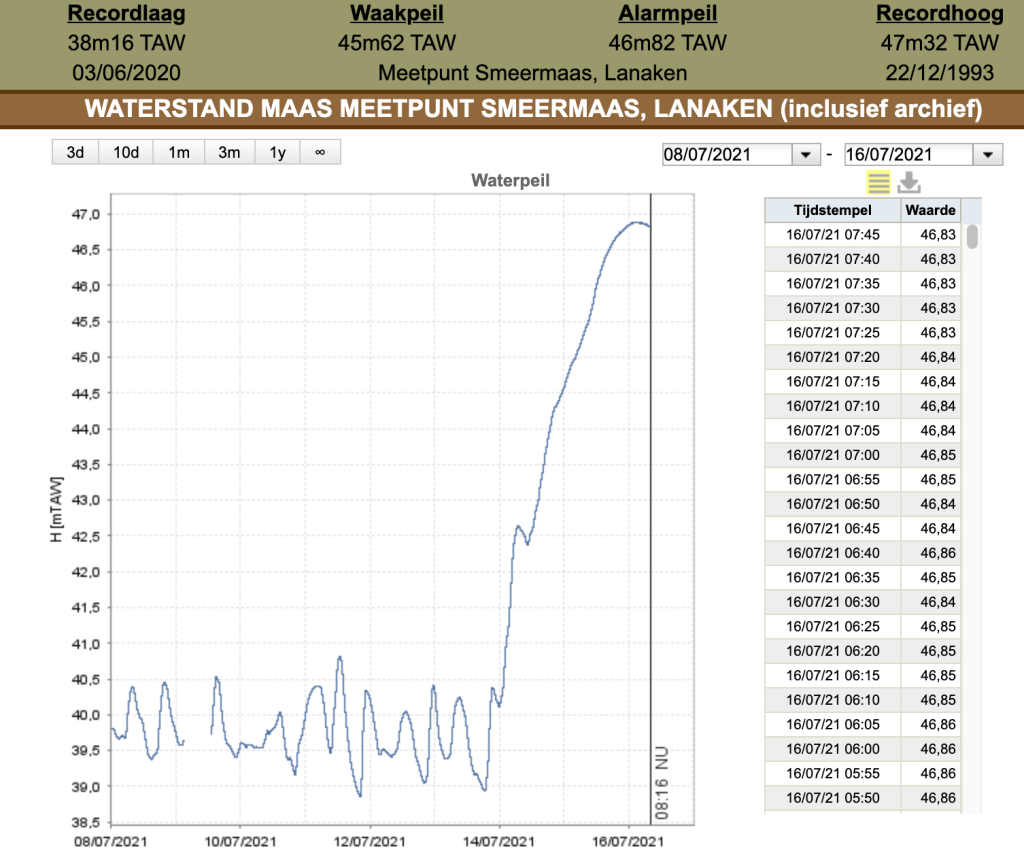
Task: Sort by Waarde column header
Action: (931, 210)
